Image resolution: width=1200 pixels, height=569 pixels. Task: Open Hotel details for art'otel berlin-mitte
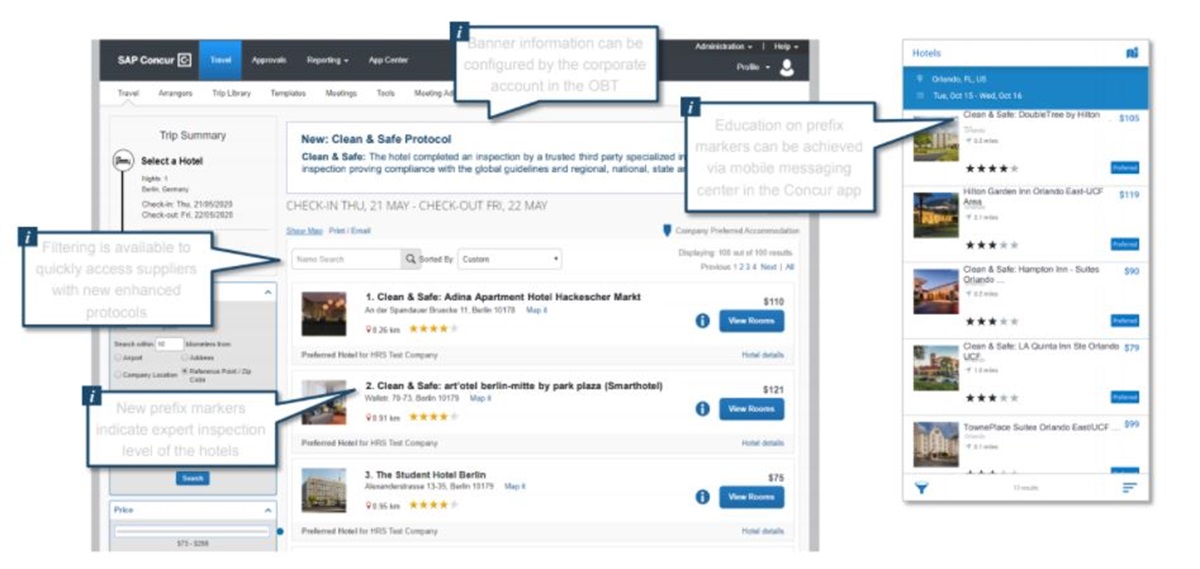coord(763,442)
